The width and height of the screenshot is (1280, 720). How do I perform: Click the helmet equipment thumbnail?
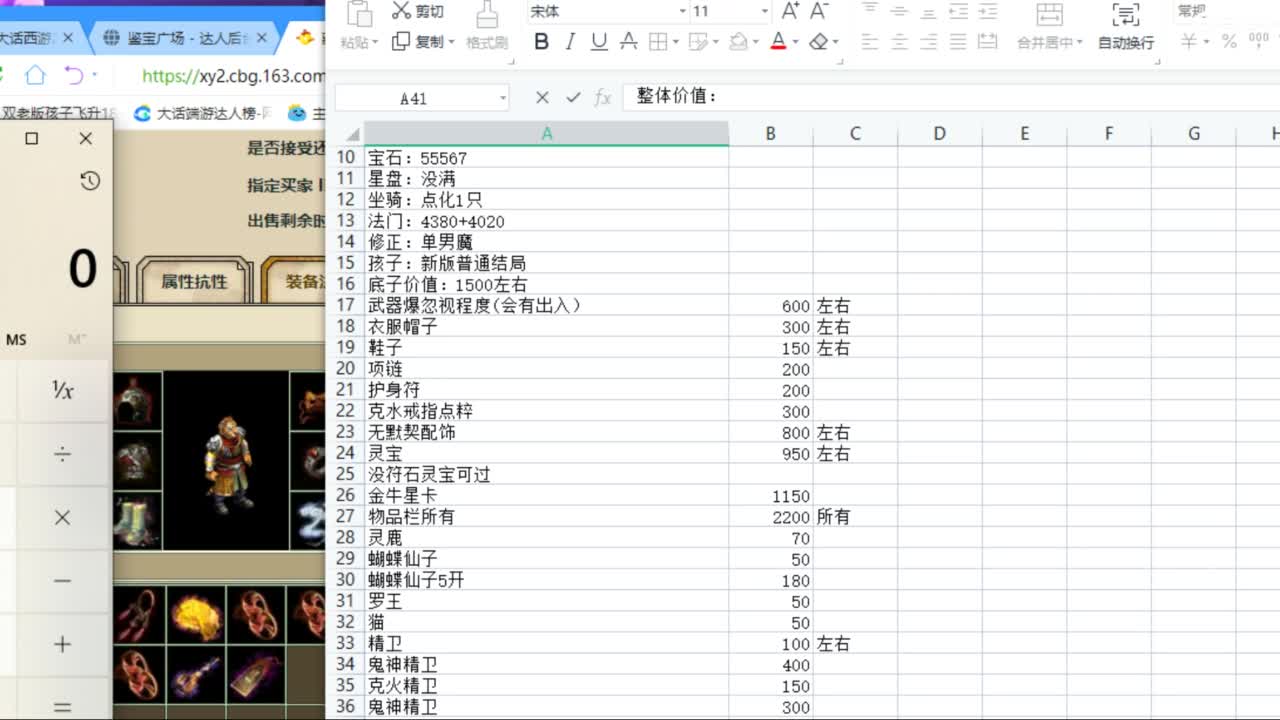(136, 402)
